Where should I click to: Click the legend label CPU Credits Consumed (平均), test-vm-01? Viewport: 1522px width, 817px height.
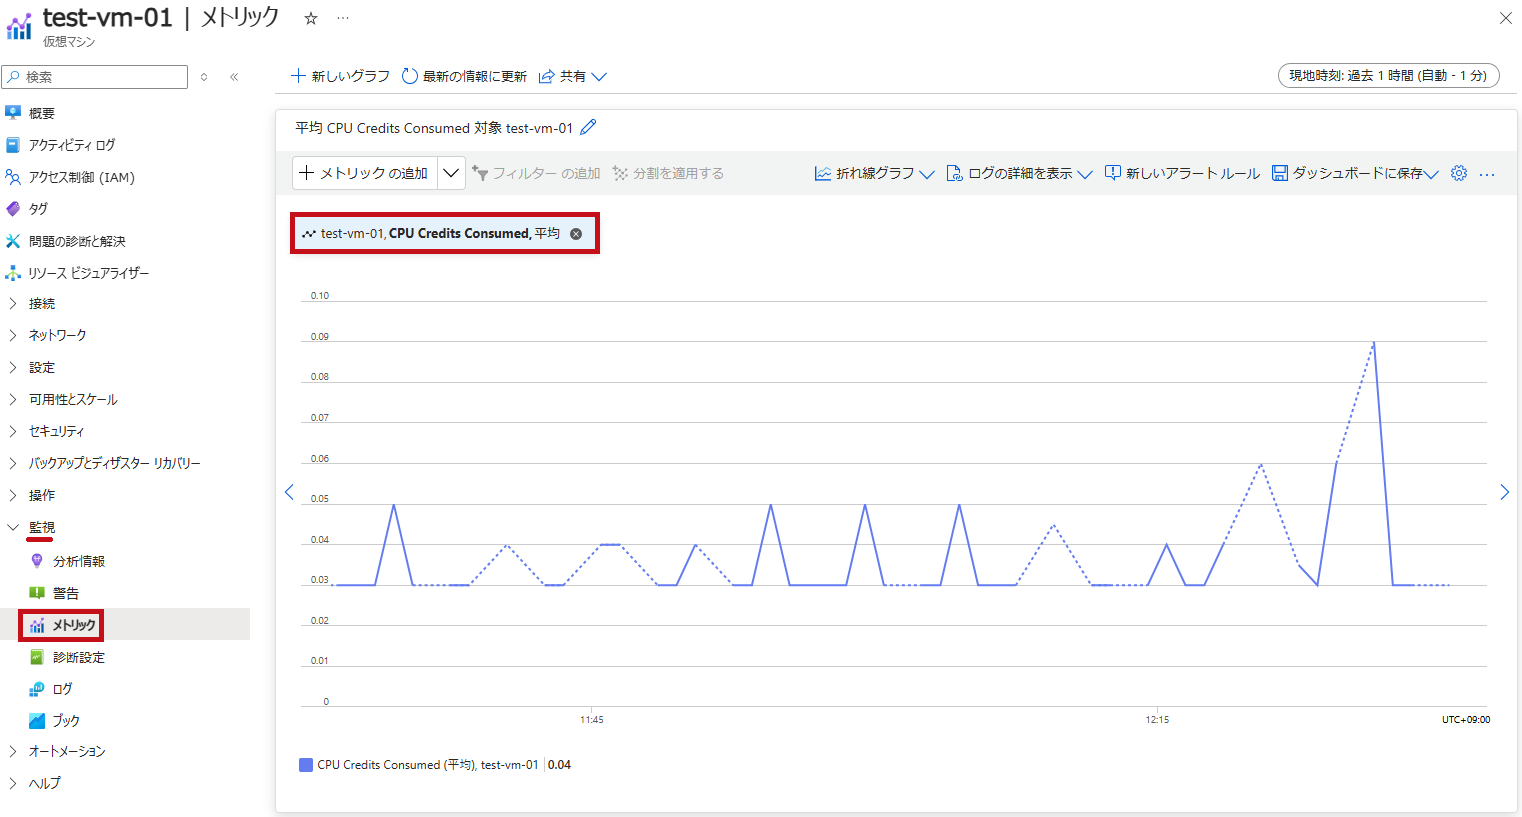[428, 765]
